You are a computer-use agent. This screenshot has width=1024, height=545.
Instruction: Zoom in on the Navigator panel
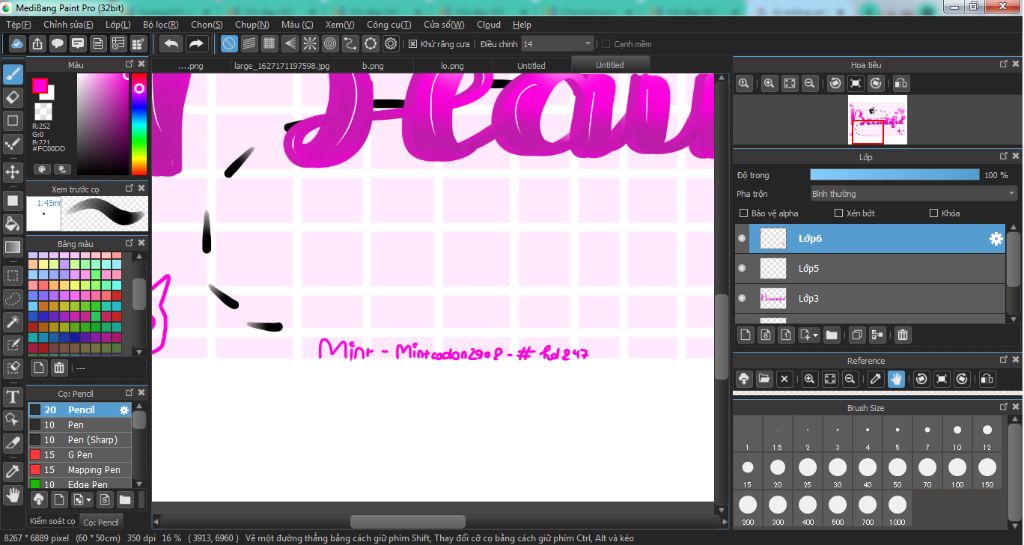(769, 84)
